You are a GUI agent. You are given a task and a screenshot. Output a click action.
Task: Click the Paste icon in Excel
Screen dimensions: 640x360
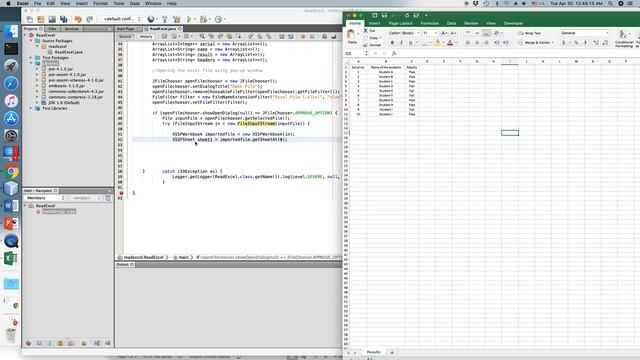(351, 35)
